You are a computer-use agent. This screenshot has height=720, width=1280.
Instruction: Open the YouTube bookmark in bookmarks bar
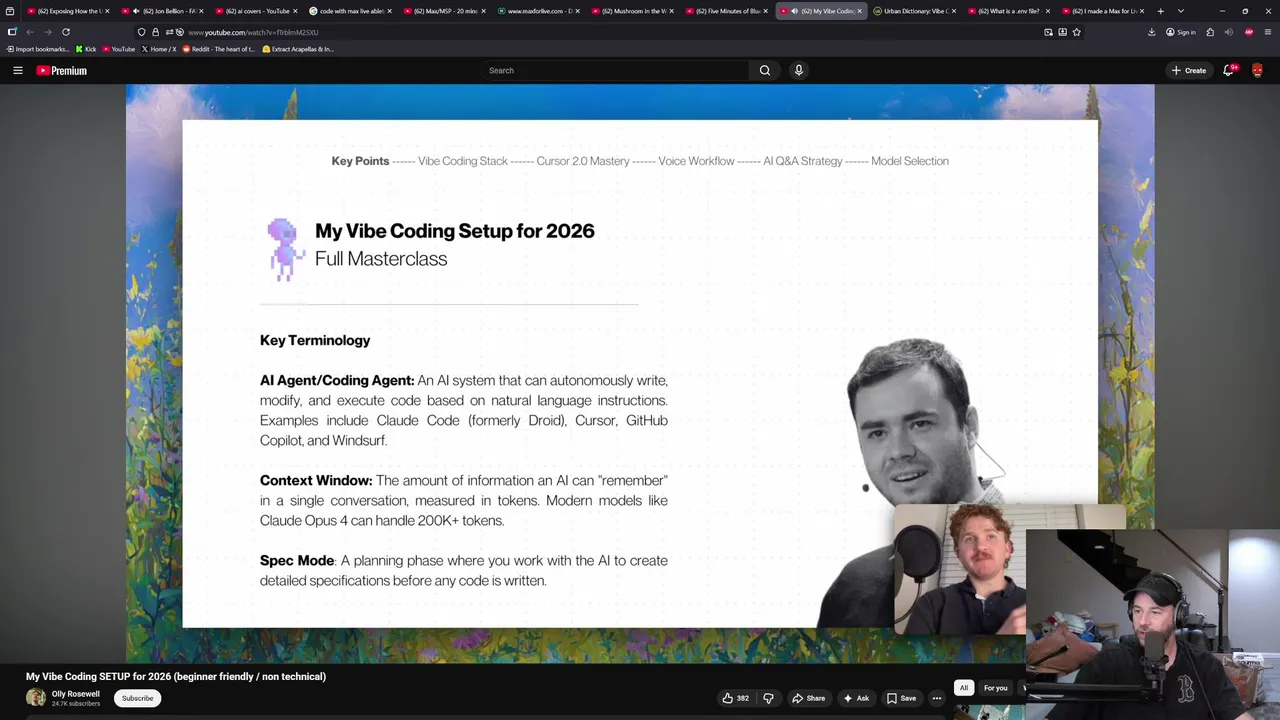coord(118,49)
